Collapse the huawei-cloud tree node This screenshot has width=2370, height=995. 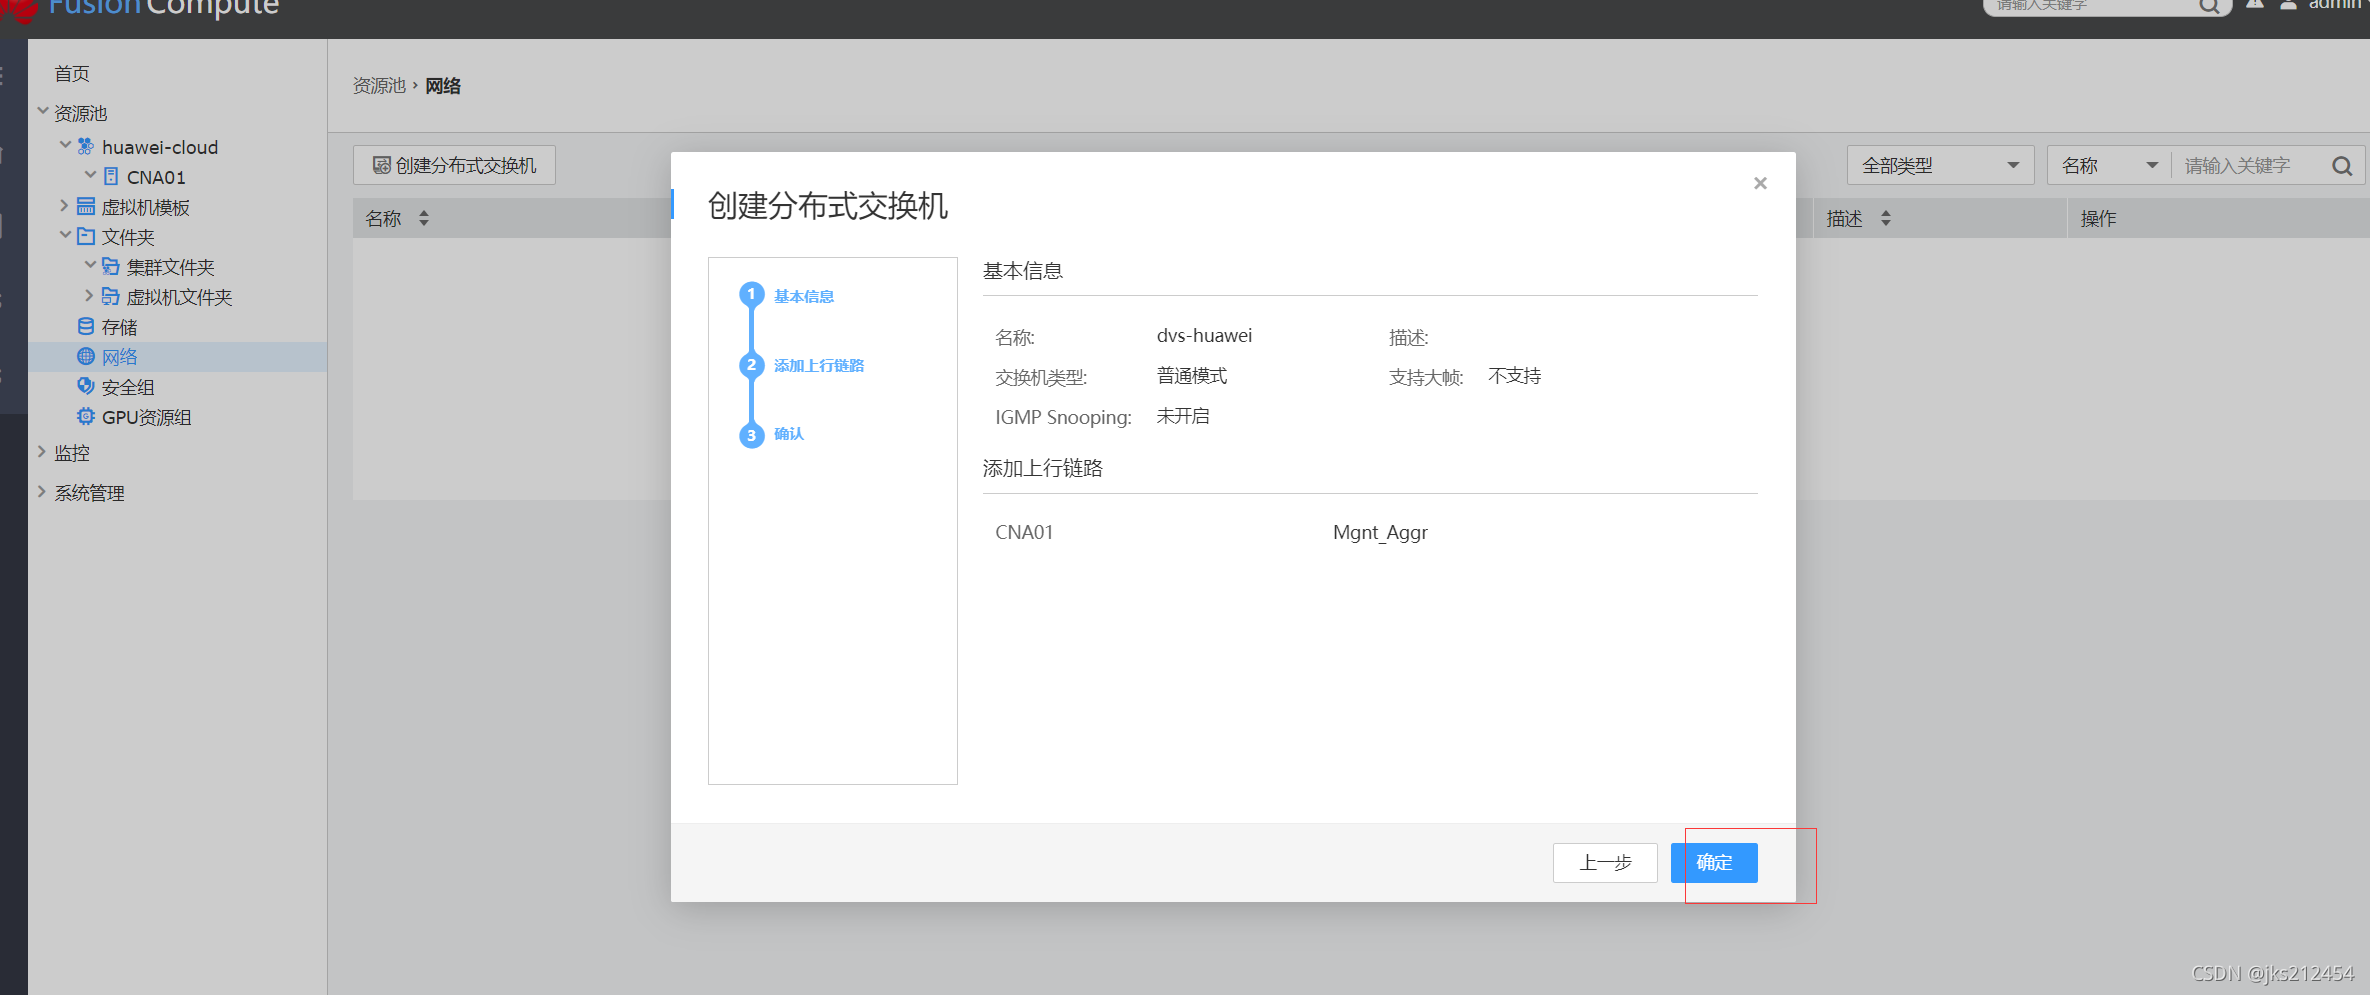pos(64,146)
